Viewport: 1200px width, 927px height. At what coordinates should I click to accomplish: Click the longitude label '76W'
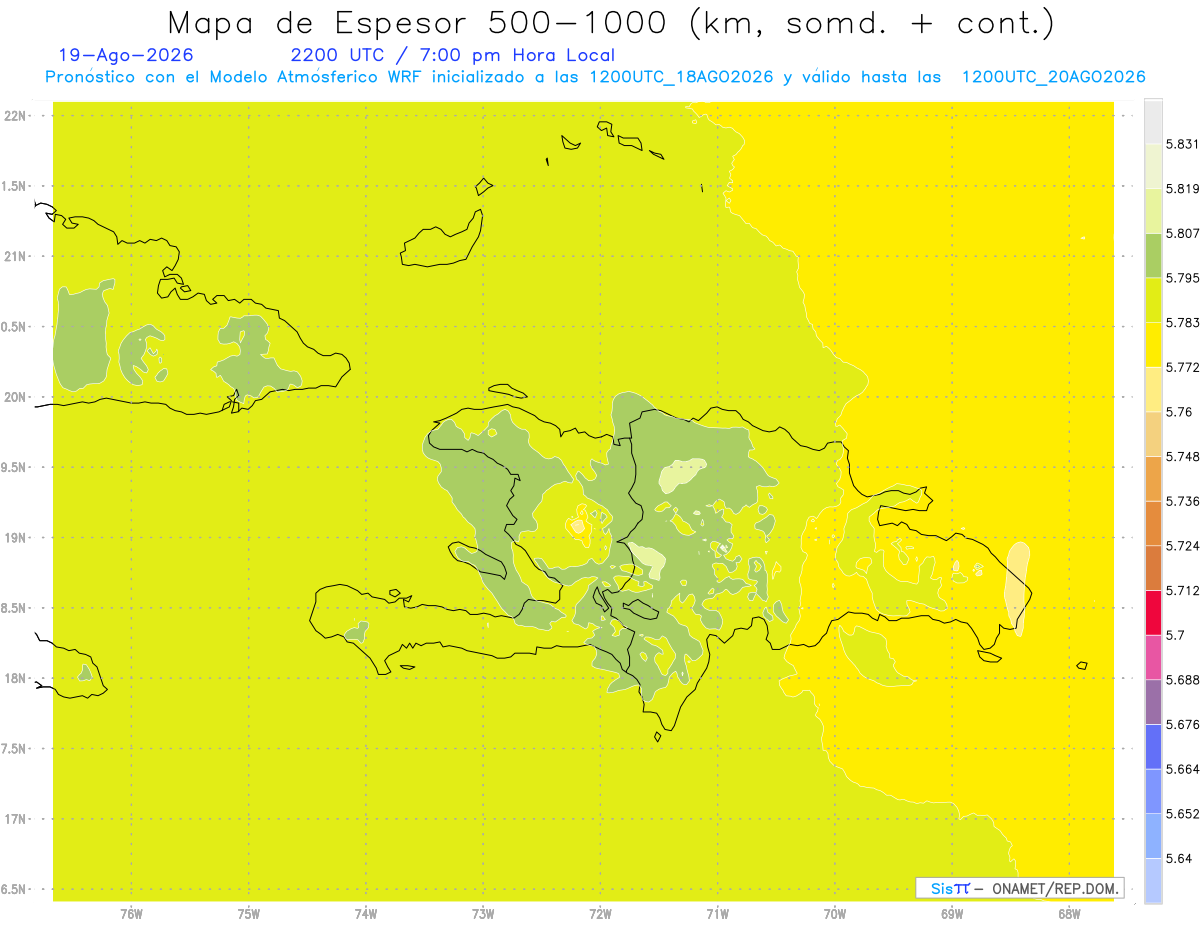coord(131,913)
